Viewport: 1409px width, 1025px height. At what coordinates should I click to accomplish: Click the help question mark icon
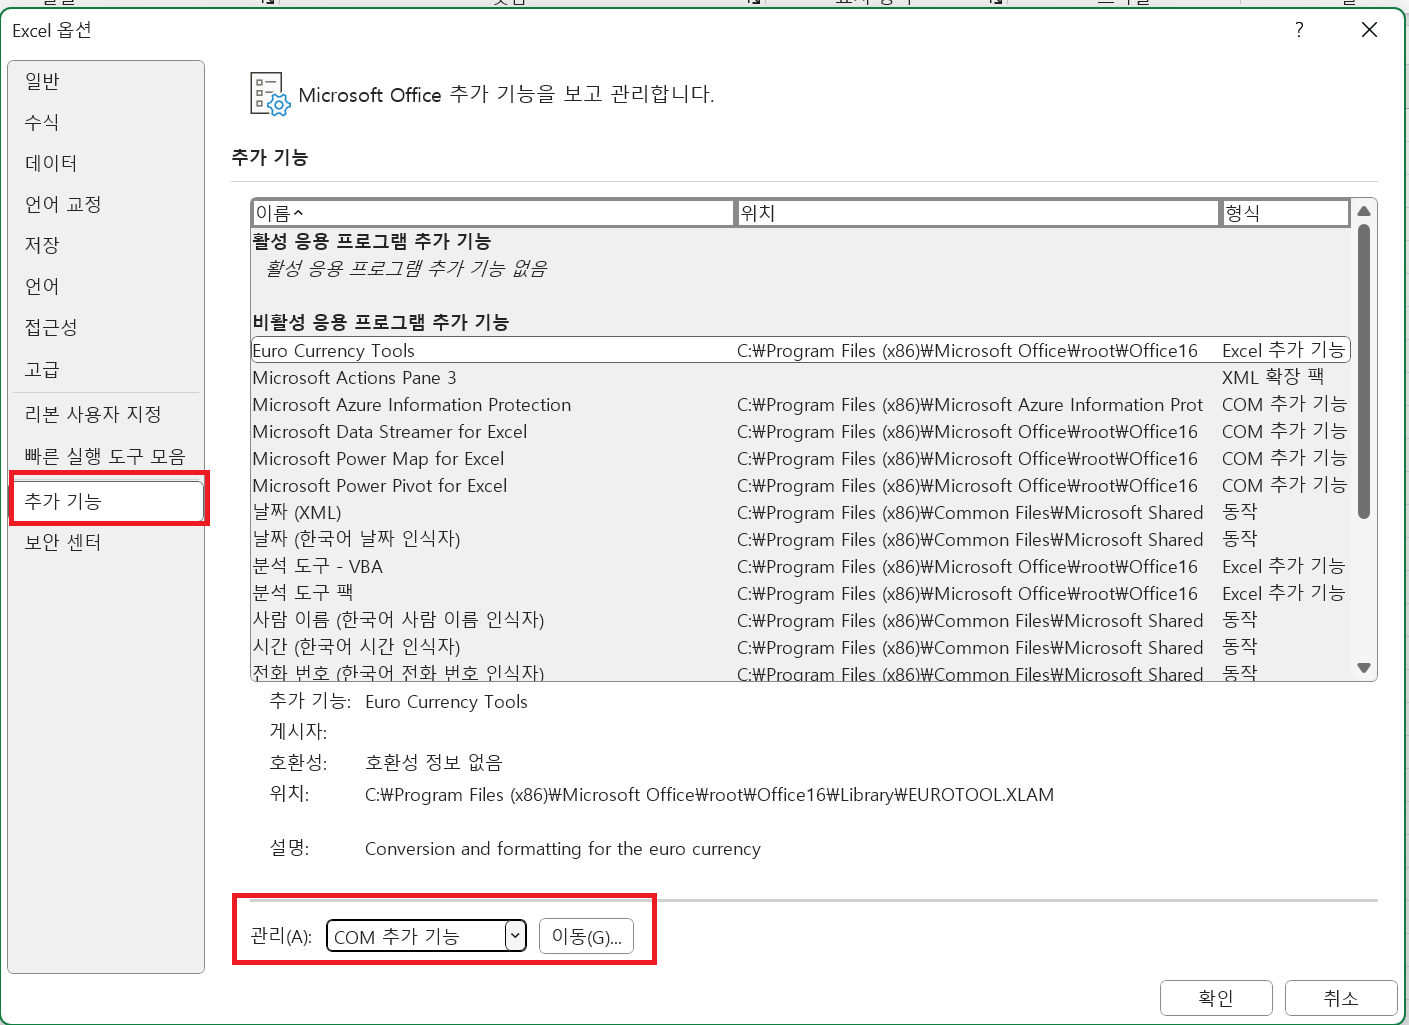(x=1299, y=30)
